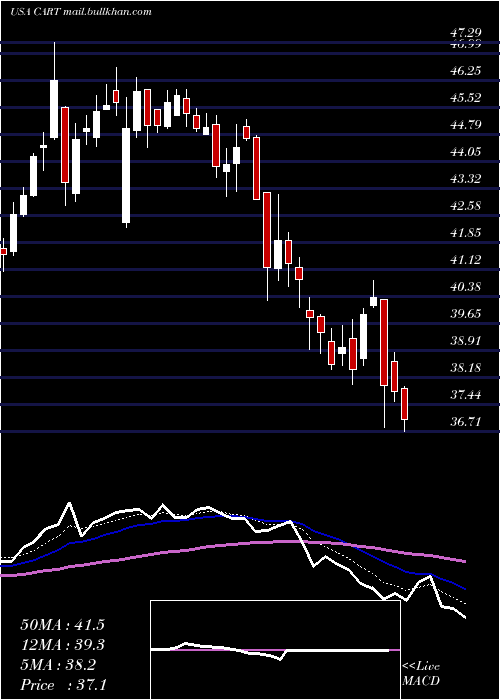Select the 43.32 price axis label

point(465,179)
